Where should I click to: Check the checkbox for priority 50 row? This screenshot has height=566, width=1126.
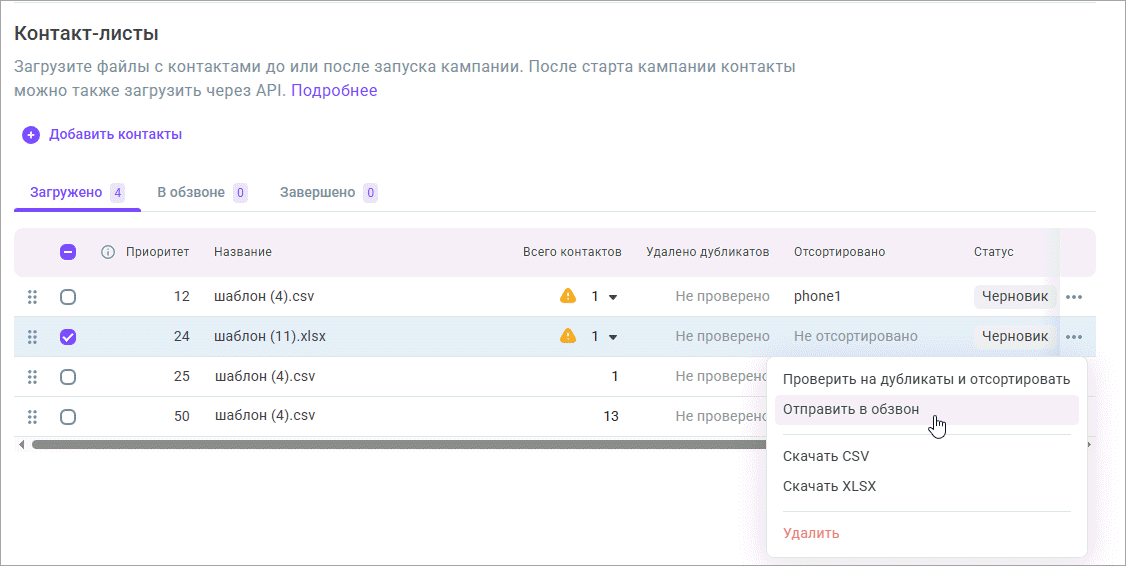coord(68,417)
